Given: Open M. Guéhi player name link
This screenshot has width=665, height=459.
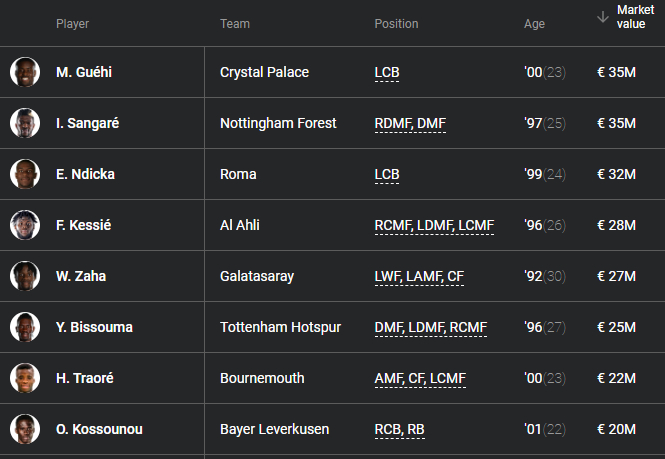Looking at the screenshot, I should (x=86, y=72).
